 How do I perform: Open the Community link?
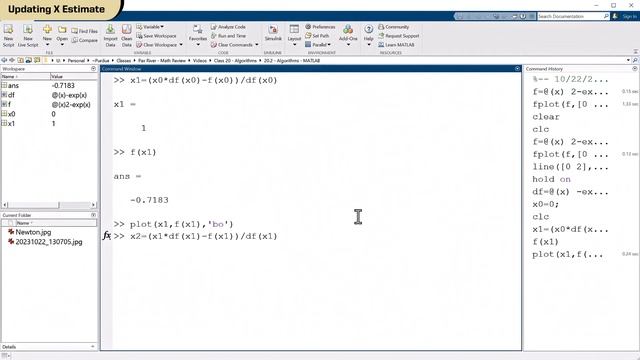tap(393, 27)
